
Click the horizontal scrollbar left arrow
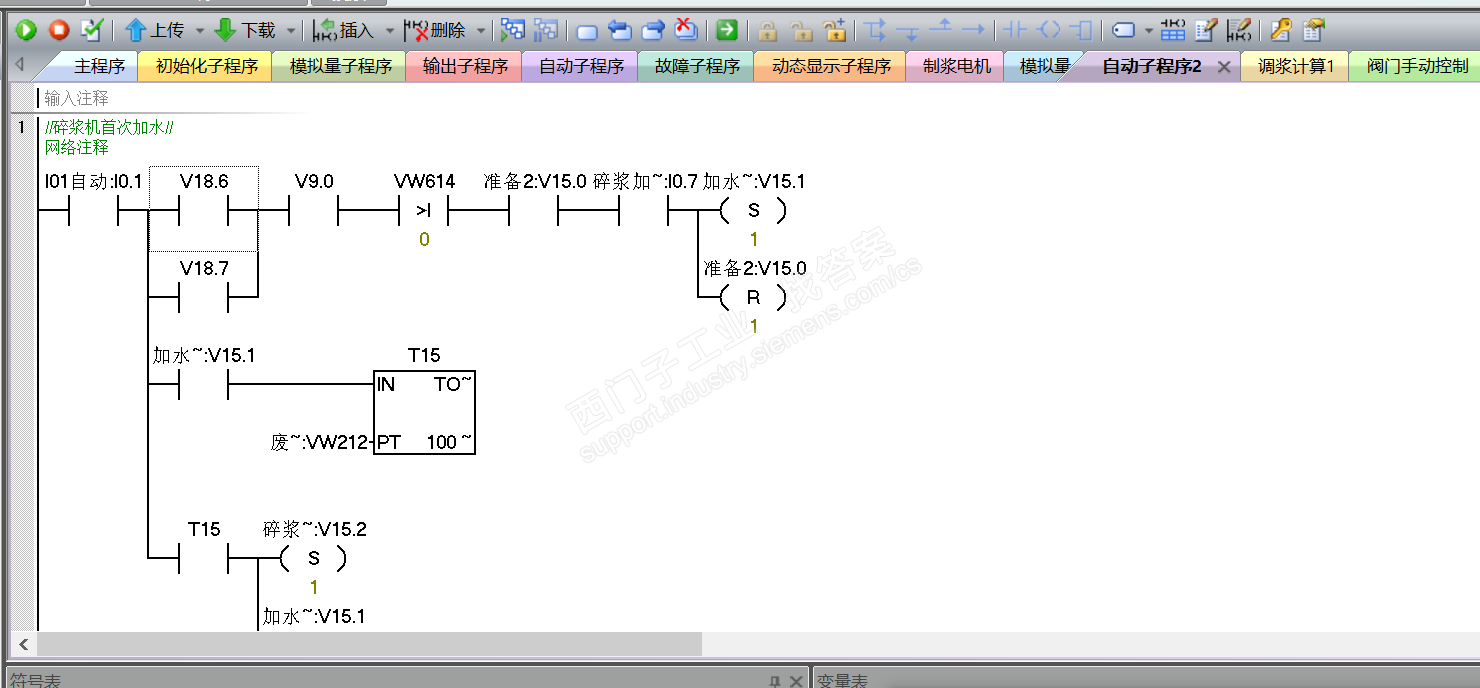coord(22,644)
